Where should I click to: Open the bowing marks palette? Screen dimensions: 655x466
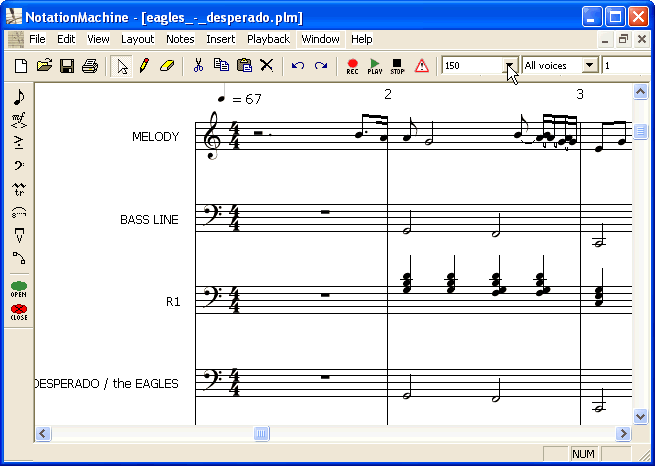(x=19, y=235)
